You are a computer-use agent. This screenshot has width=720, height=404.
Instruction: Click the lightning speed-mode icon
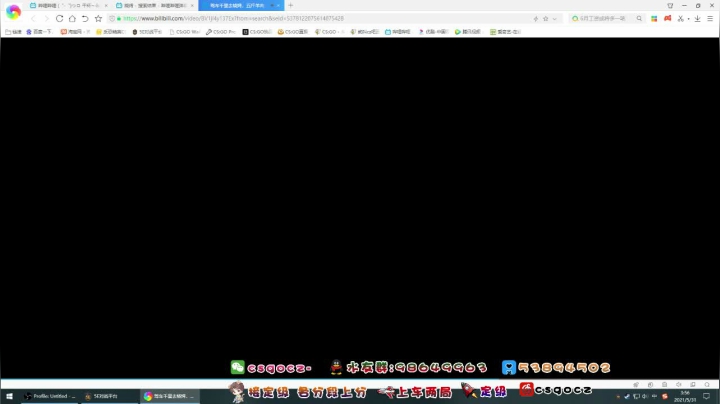point(535,19)
